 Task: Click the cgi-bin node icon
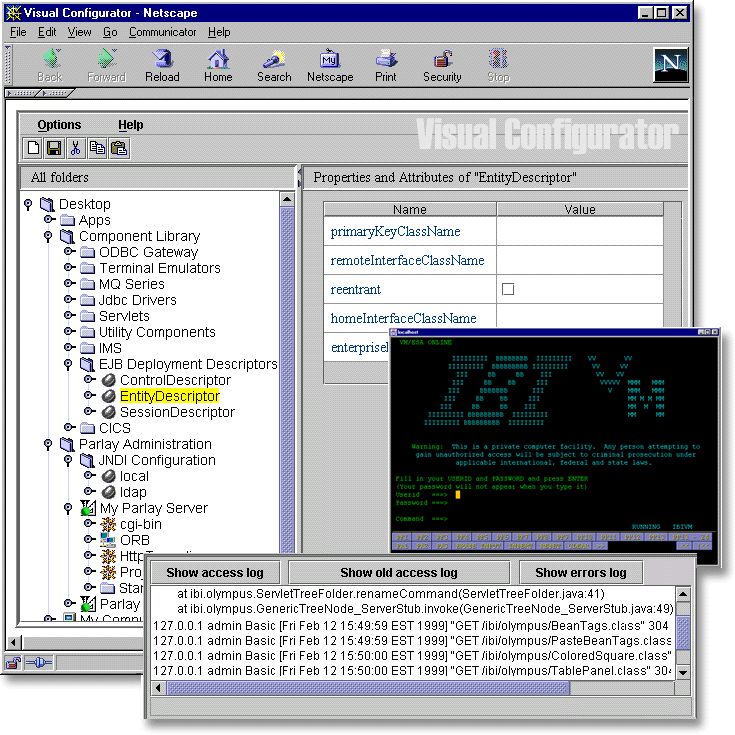(108, 524)
